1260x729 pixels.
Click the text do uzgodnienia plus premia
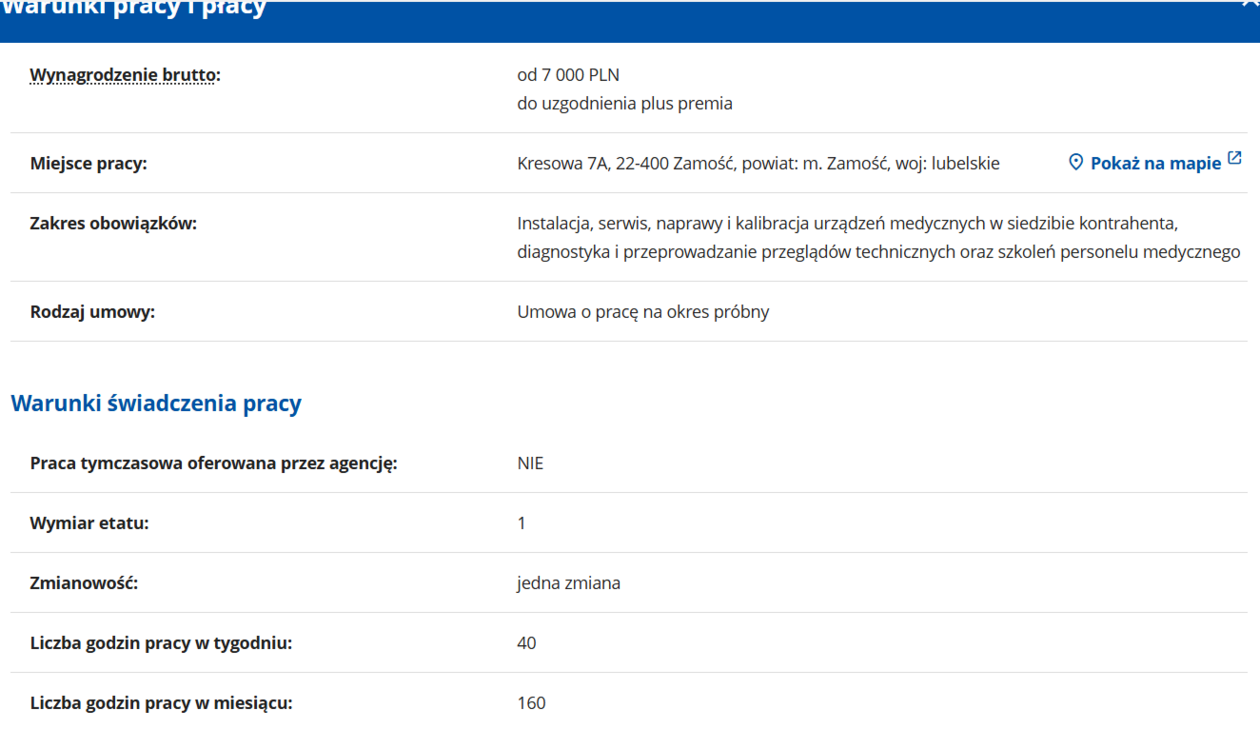point(624,103)
